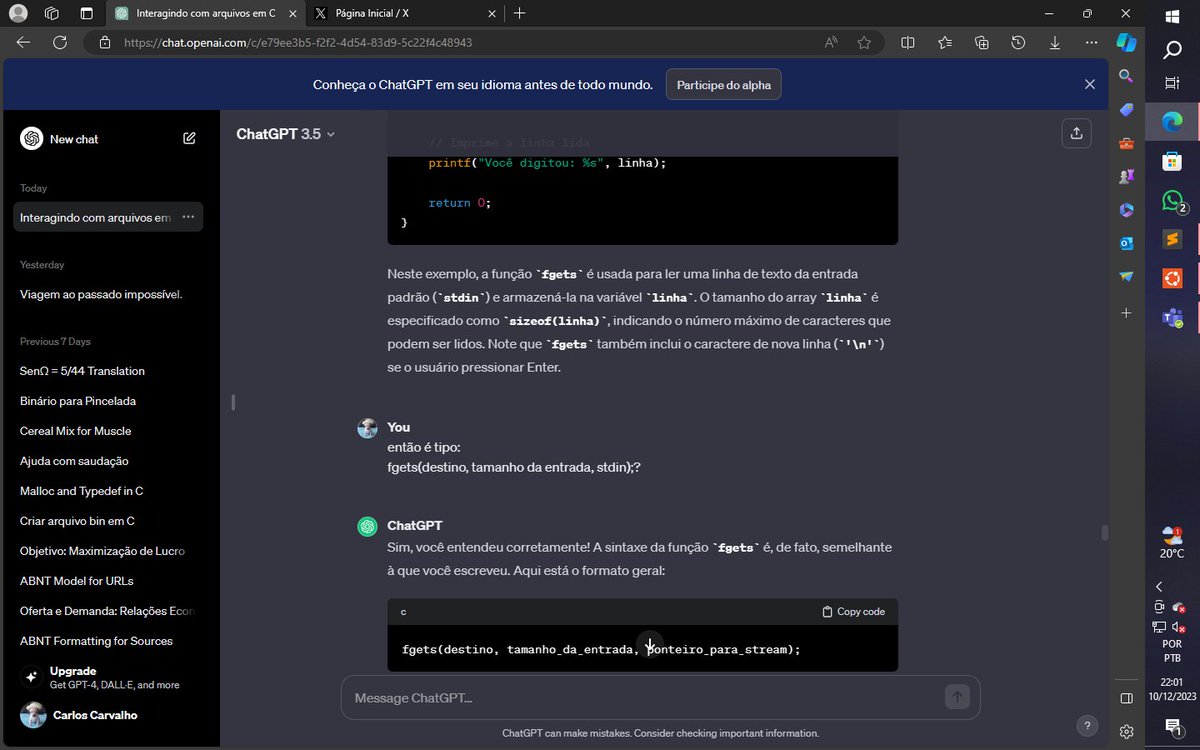Screen dimensions: 1200x750
Task: Click the share conversation icon
Action: coord(1076,133)
